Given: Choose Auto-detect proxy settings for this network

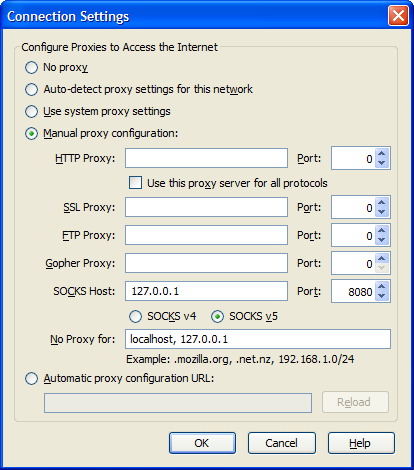Looking at the screenshot, I should point(31,89).
